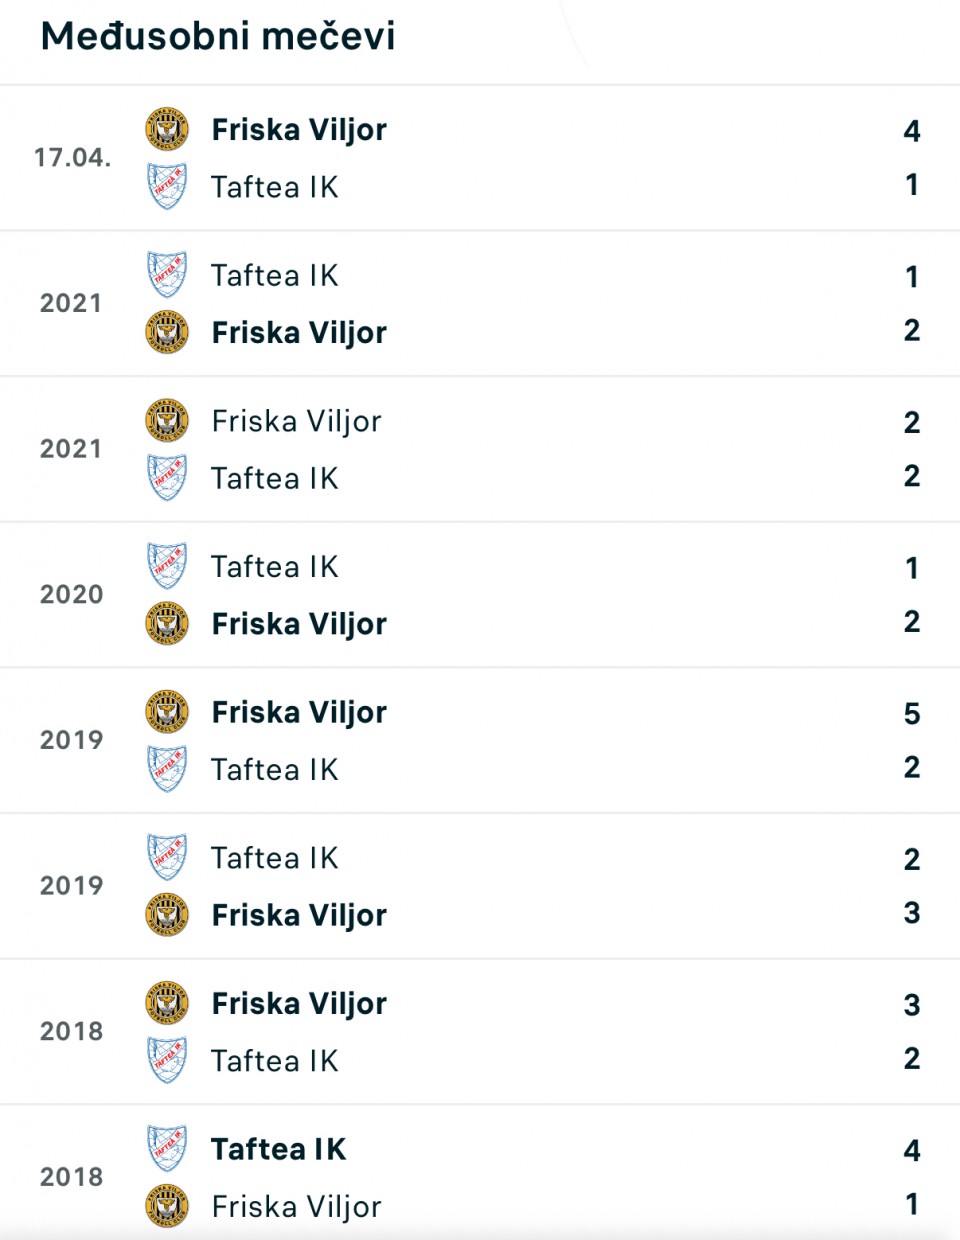Click Friska Viljor crest in 17.04. match
Image resolution: width=960 pixels, height=1240 pixels.
pyautogui.click(x=167, y=130)
